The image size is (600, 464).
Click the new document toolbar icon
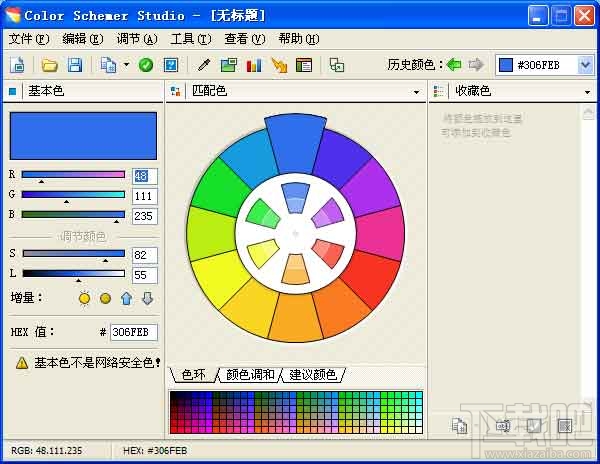(18, 65)
